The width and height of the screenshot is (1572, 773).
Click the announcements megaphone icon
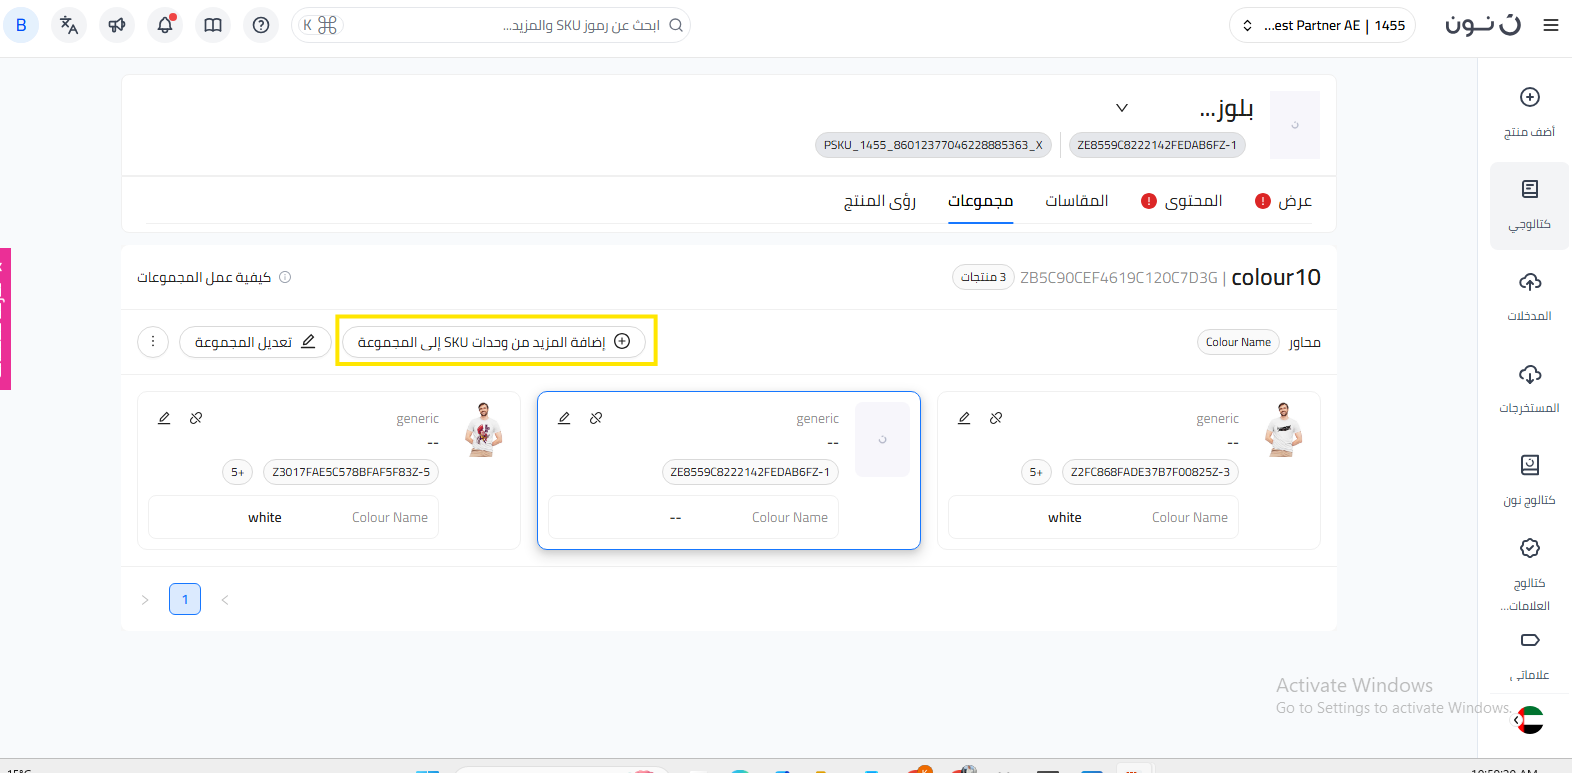pos(117,25)
